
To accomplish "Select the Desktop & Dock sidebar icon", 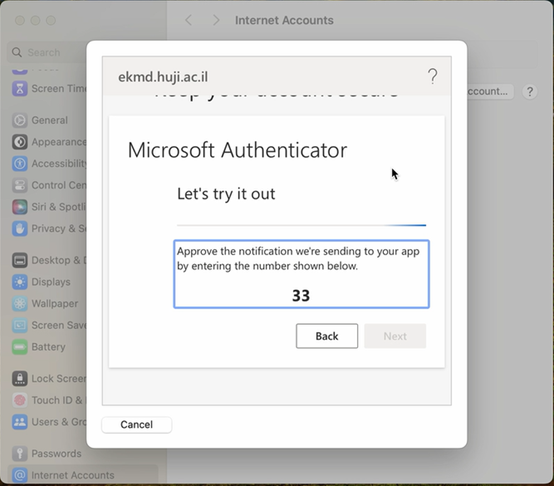I will click(20, 260).
